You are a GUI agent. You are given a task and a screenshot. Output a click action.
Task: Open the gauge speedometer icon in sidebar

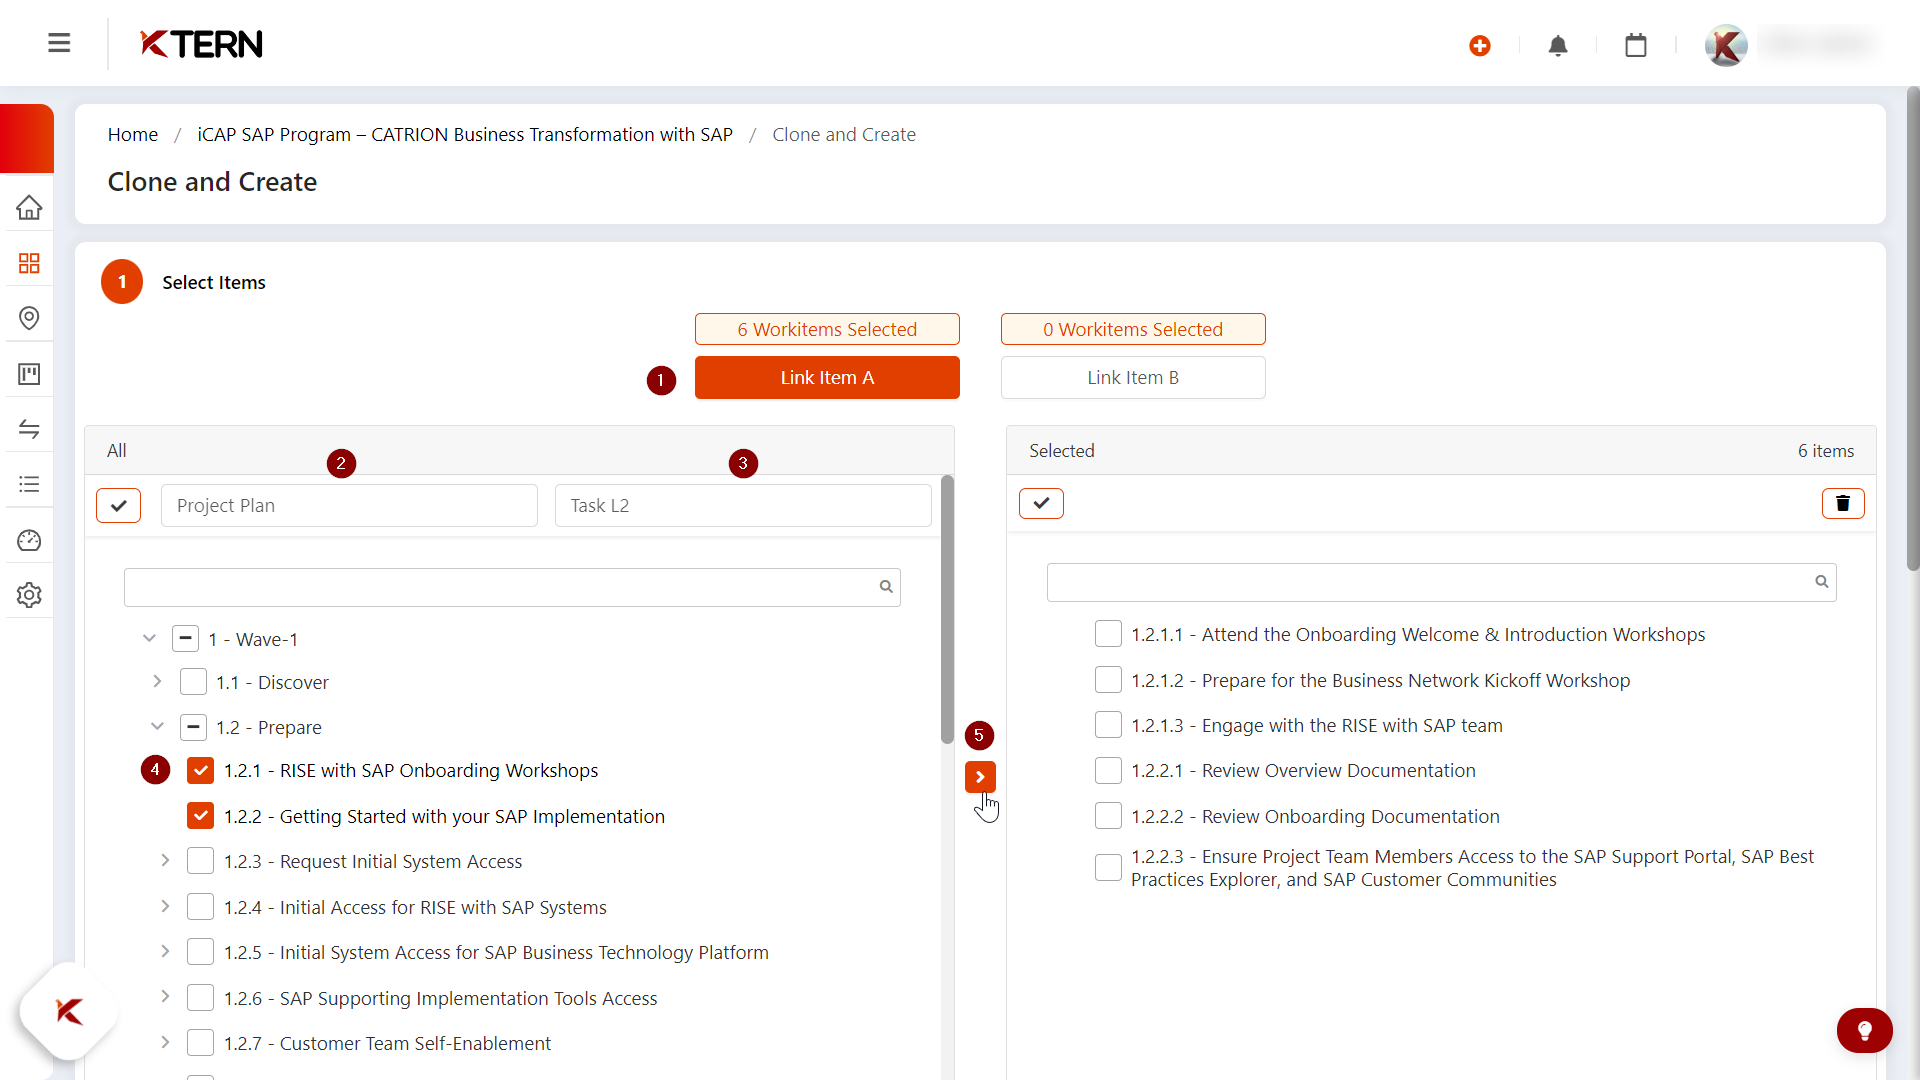point(29,540)
